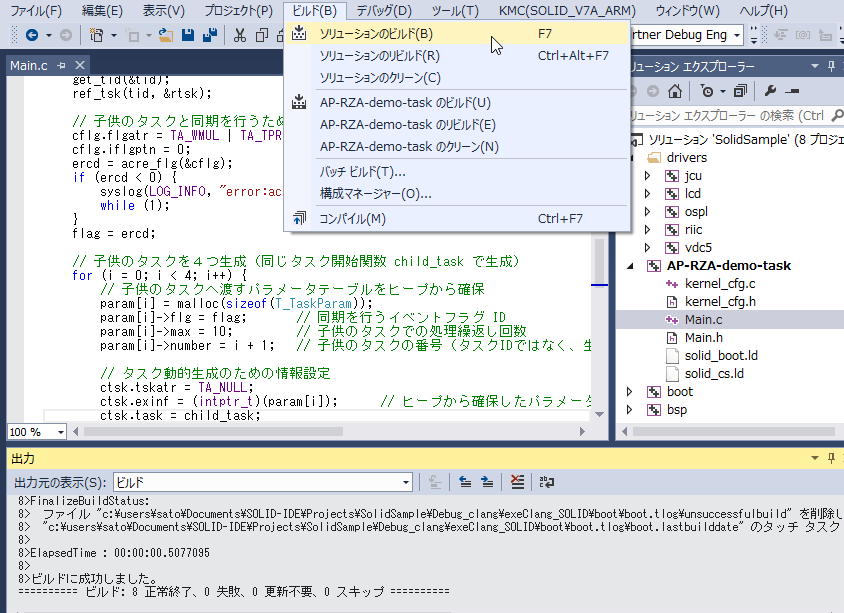Open the output source dropdown showing ビルド

[x=263, y=482]
